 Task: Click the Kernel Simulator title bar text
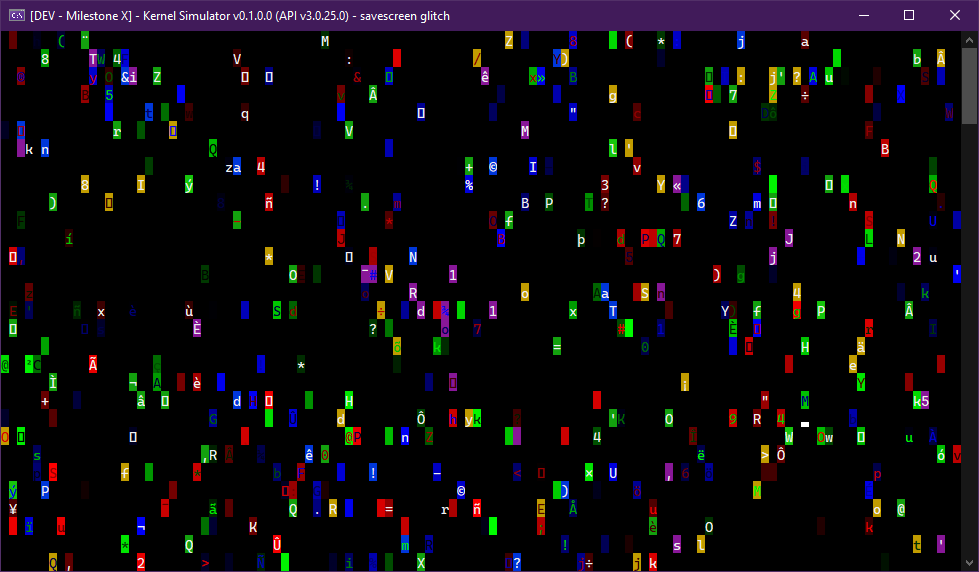click(240, 15)
